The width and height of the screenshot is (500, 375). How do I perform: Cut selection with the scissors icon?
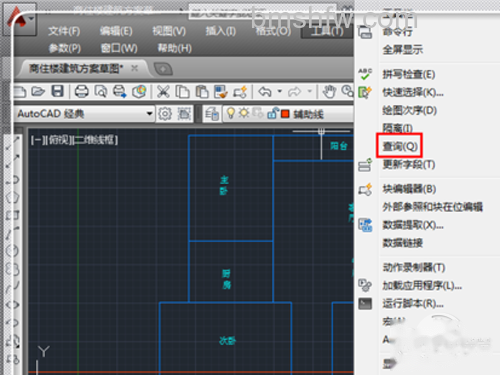coord(163,92)
